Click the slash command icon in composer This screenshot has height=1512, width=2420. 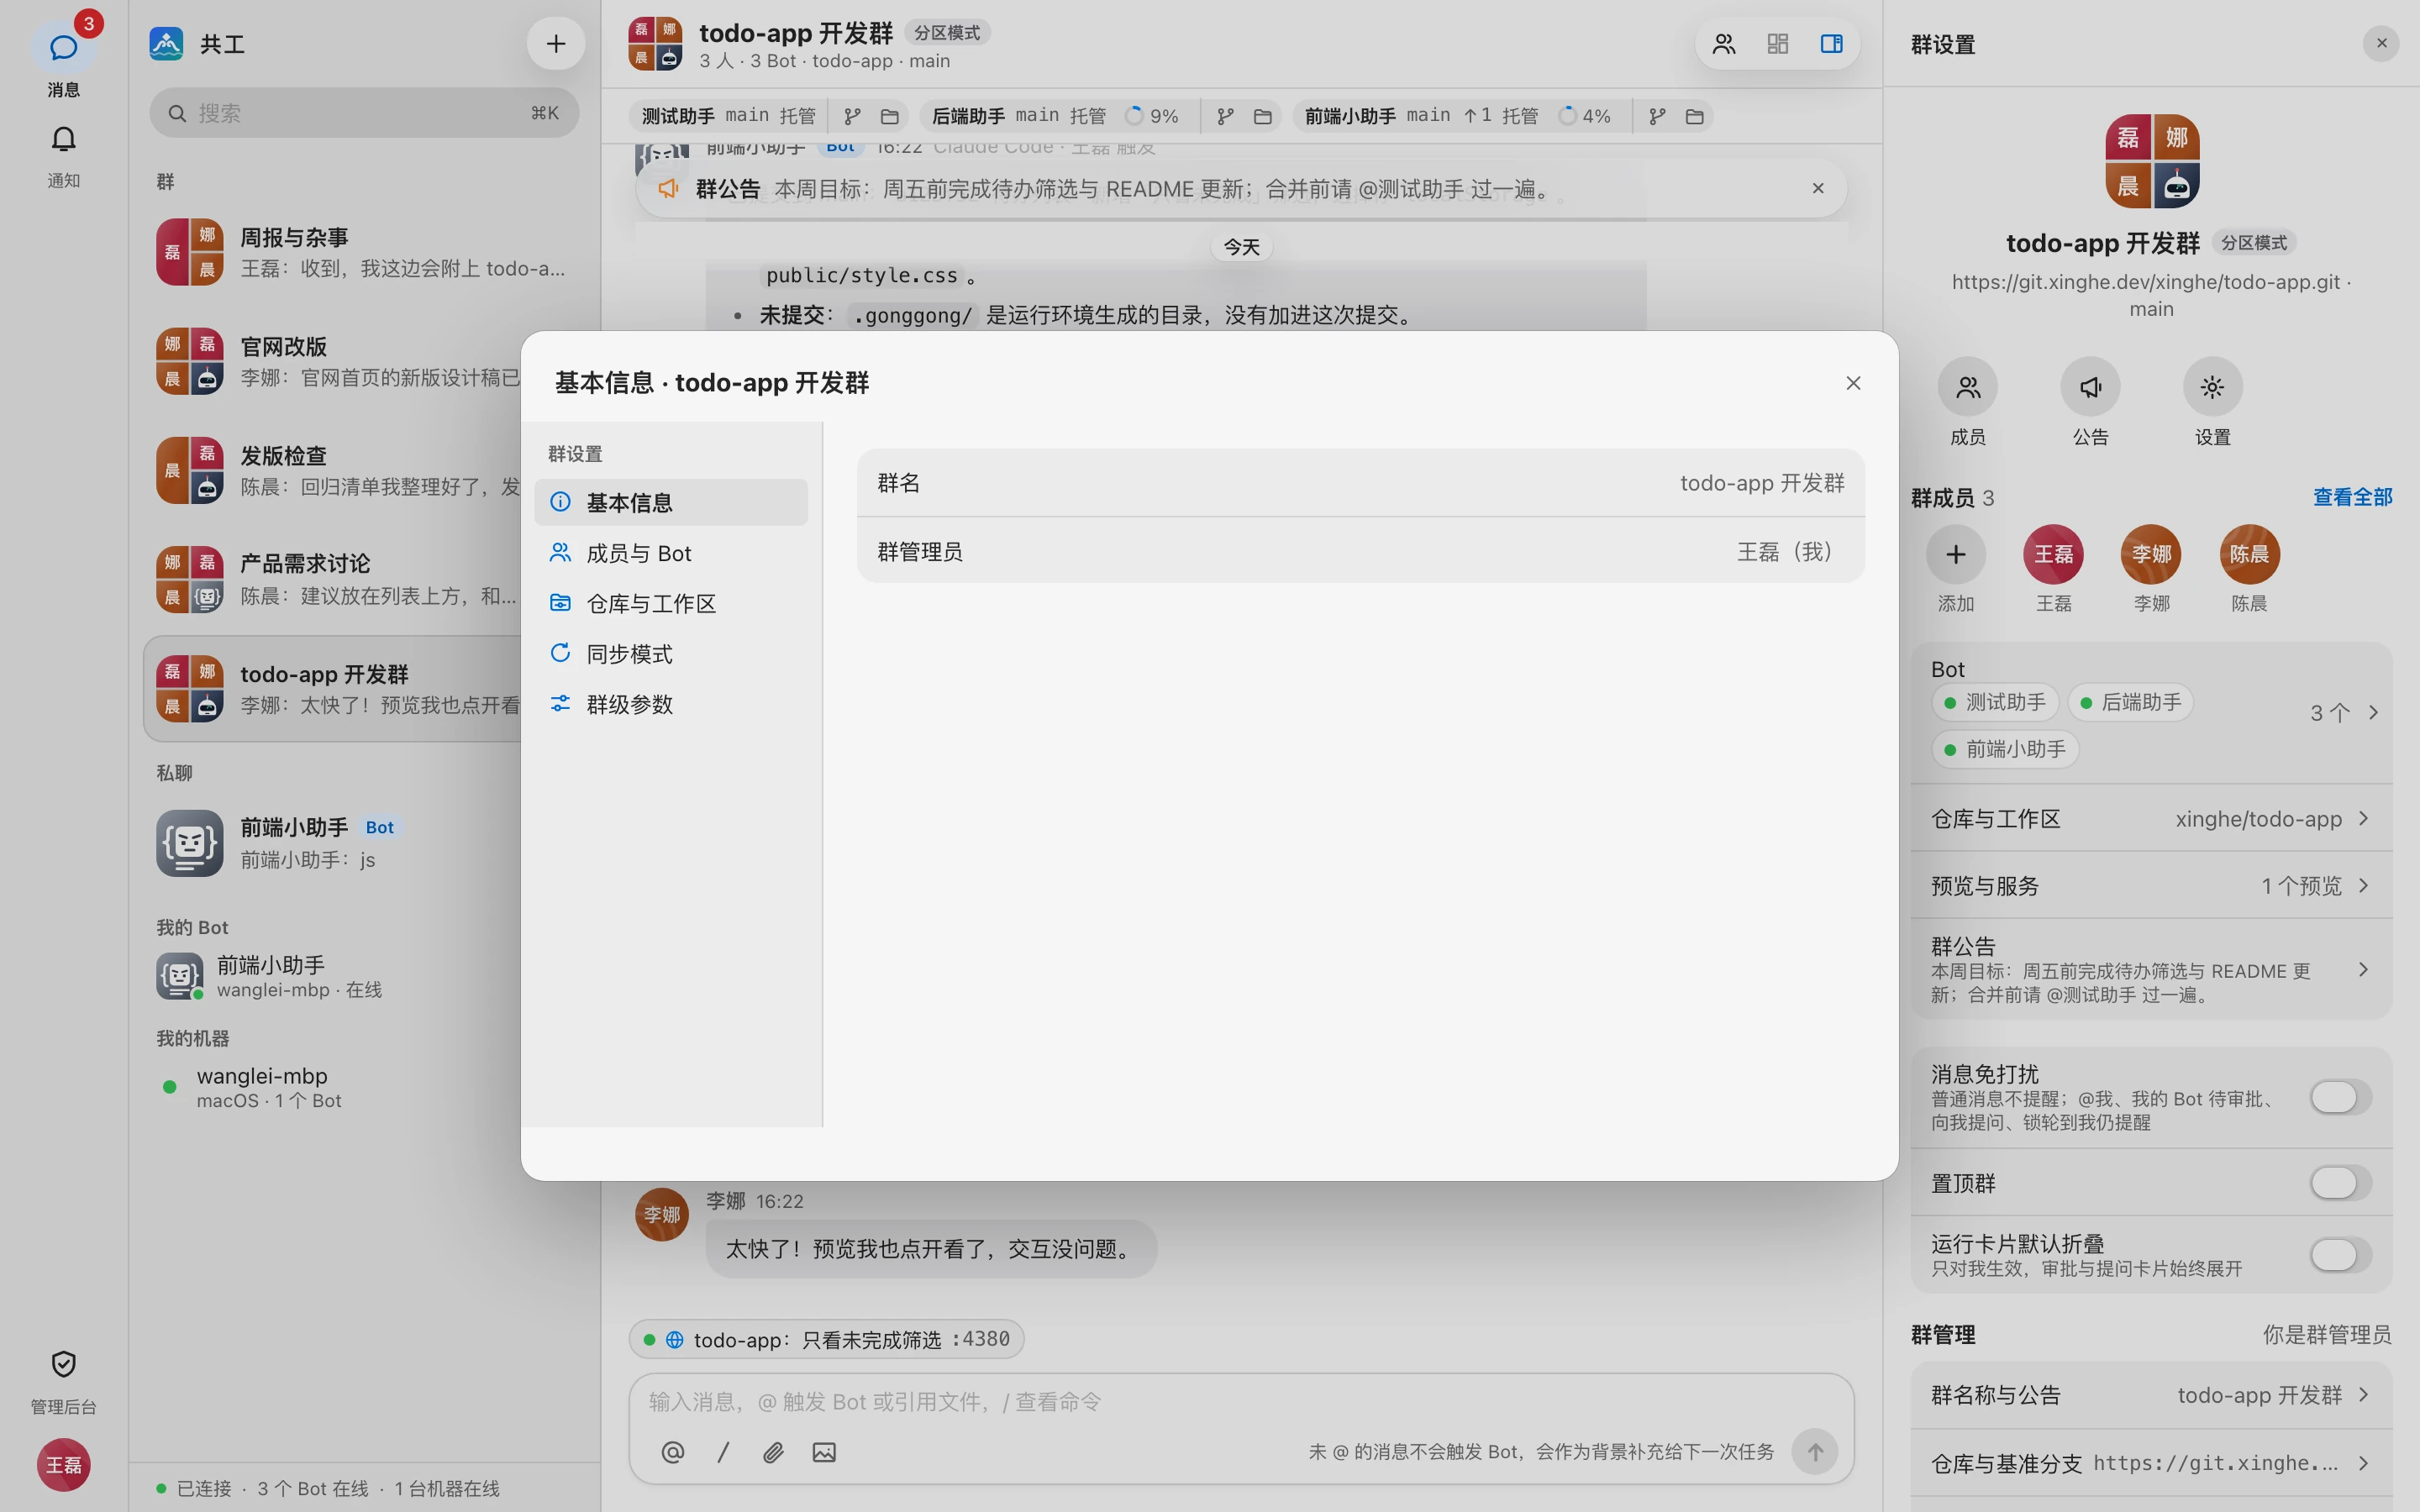[x=723, y=1452]
